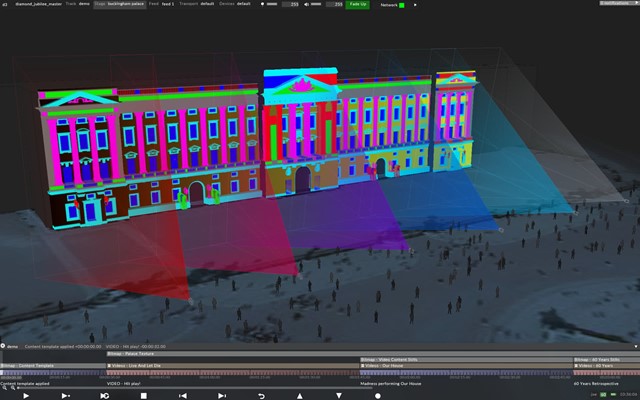640x400 pixels.
Task: Select the Bitmap - Palace Texture layer
Action: tap(371, 354)
